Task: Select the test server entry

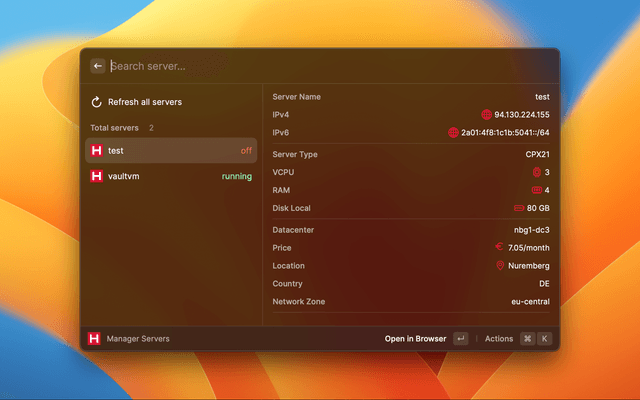Action: [x=170, y=150]
